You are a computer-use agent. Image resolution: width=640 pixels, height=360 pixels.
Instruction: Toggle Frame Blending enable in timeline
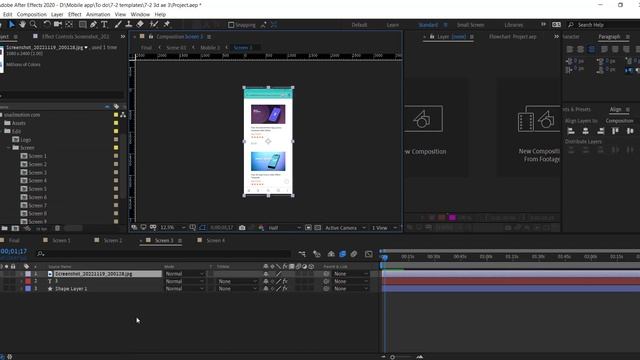tap(342, 254)
